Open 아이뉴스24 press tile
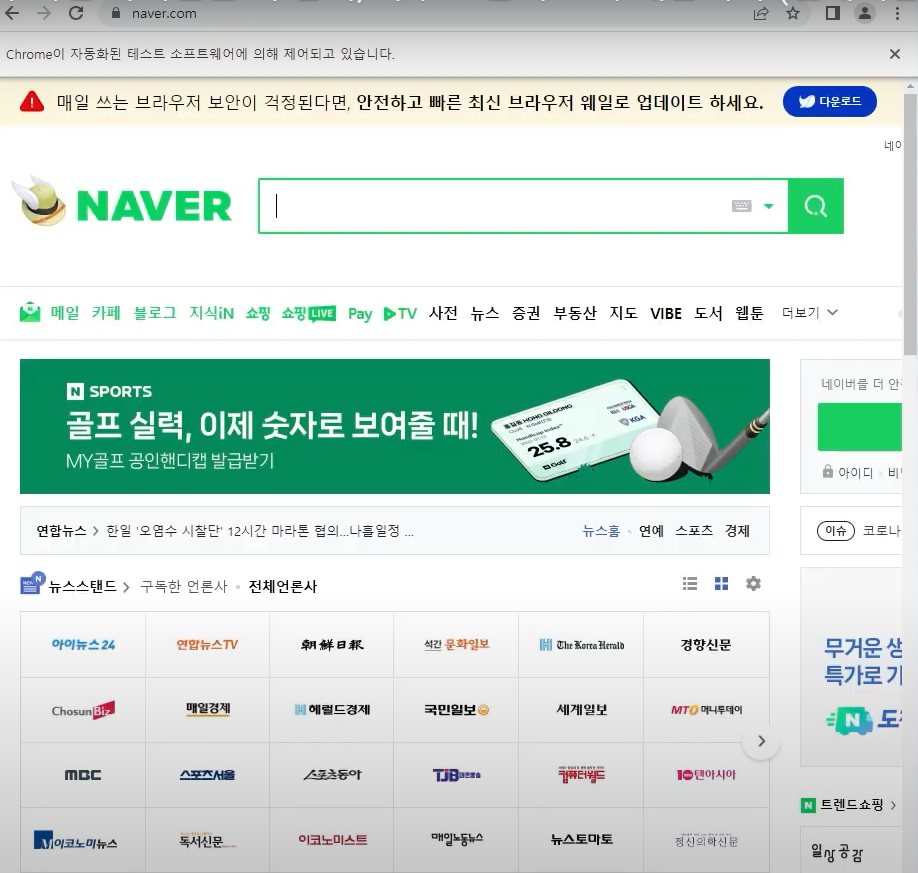The height and width of the screenshot is (873, 918). pos(83,645)
